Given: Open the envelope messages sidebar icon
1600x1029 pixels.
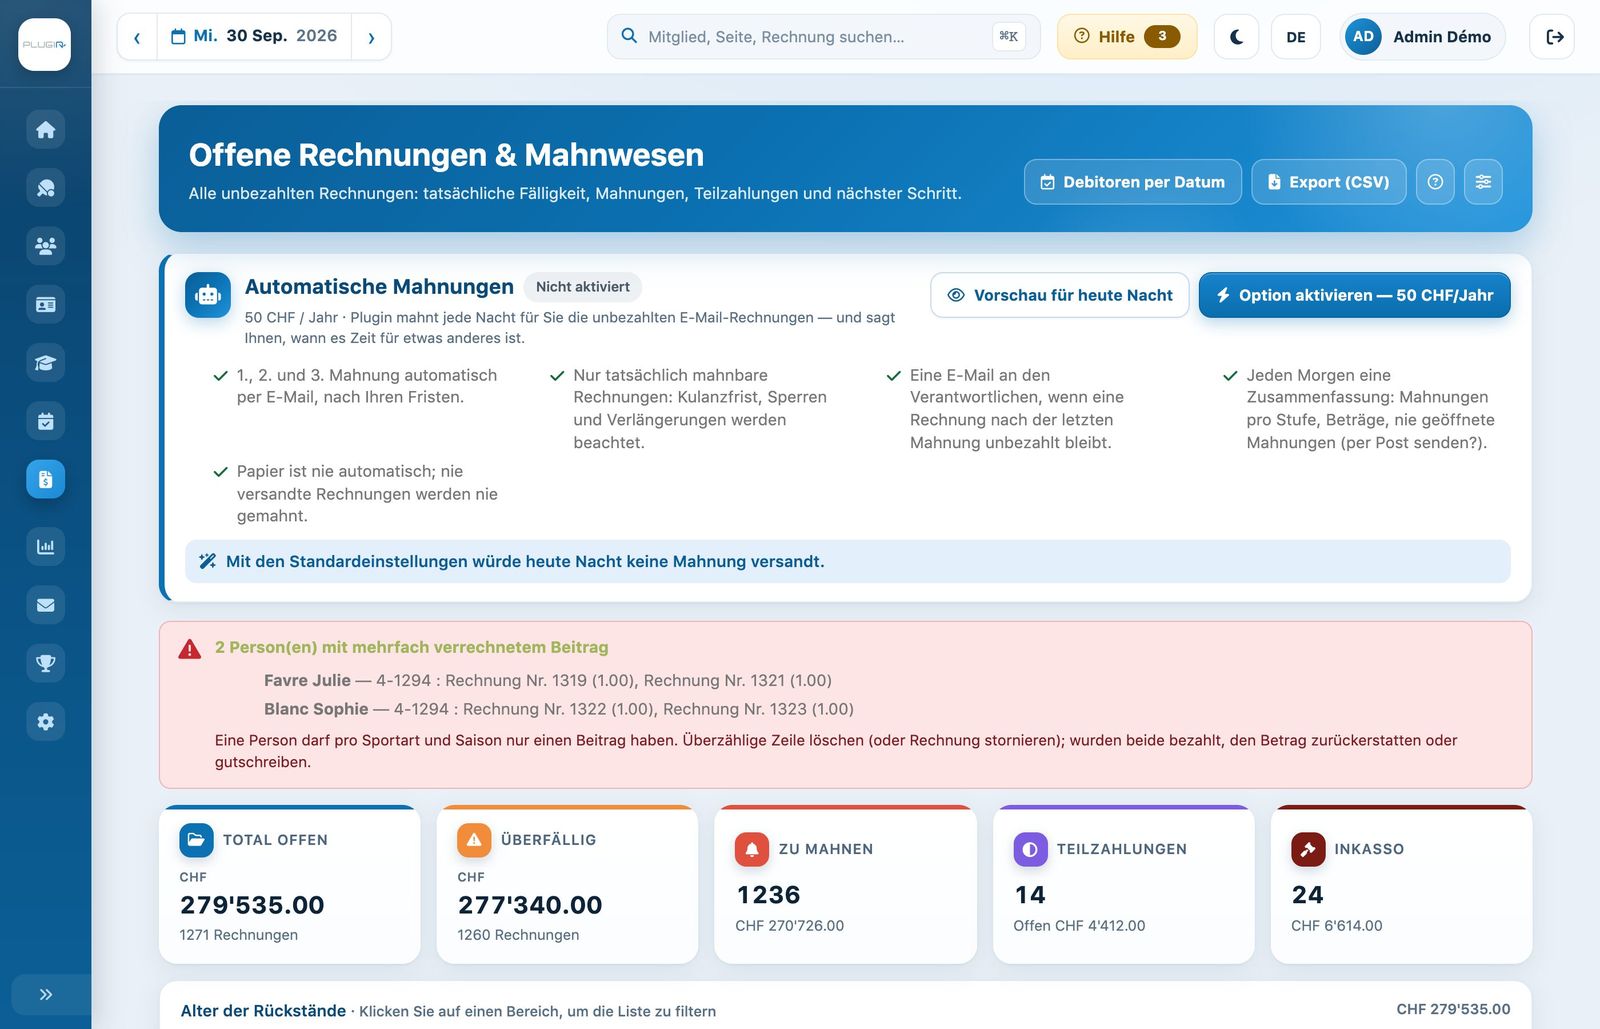Looking at the screenshot, I should pyautogui.click(x=45, y=605).
